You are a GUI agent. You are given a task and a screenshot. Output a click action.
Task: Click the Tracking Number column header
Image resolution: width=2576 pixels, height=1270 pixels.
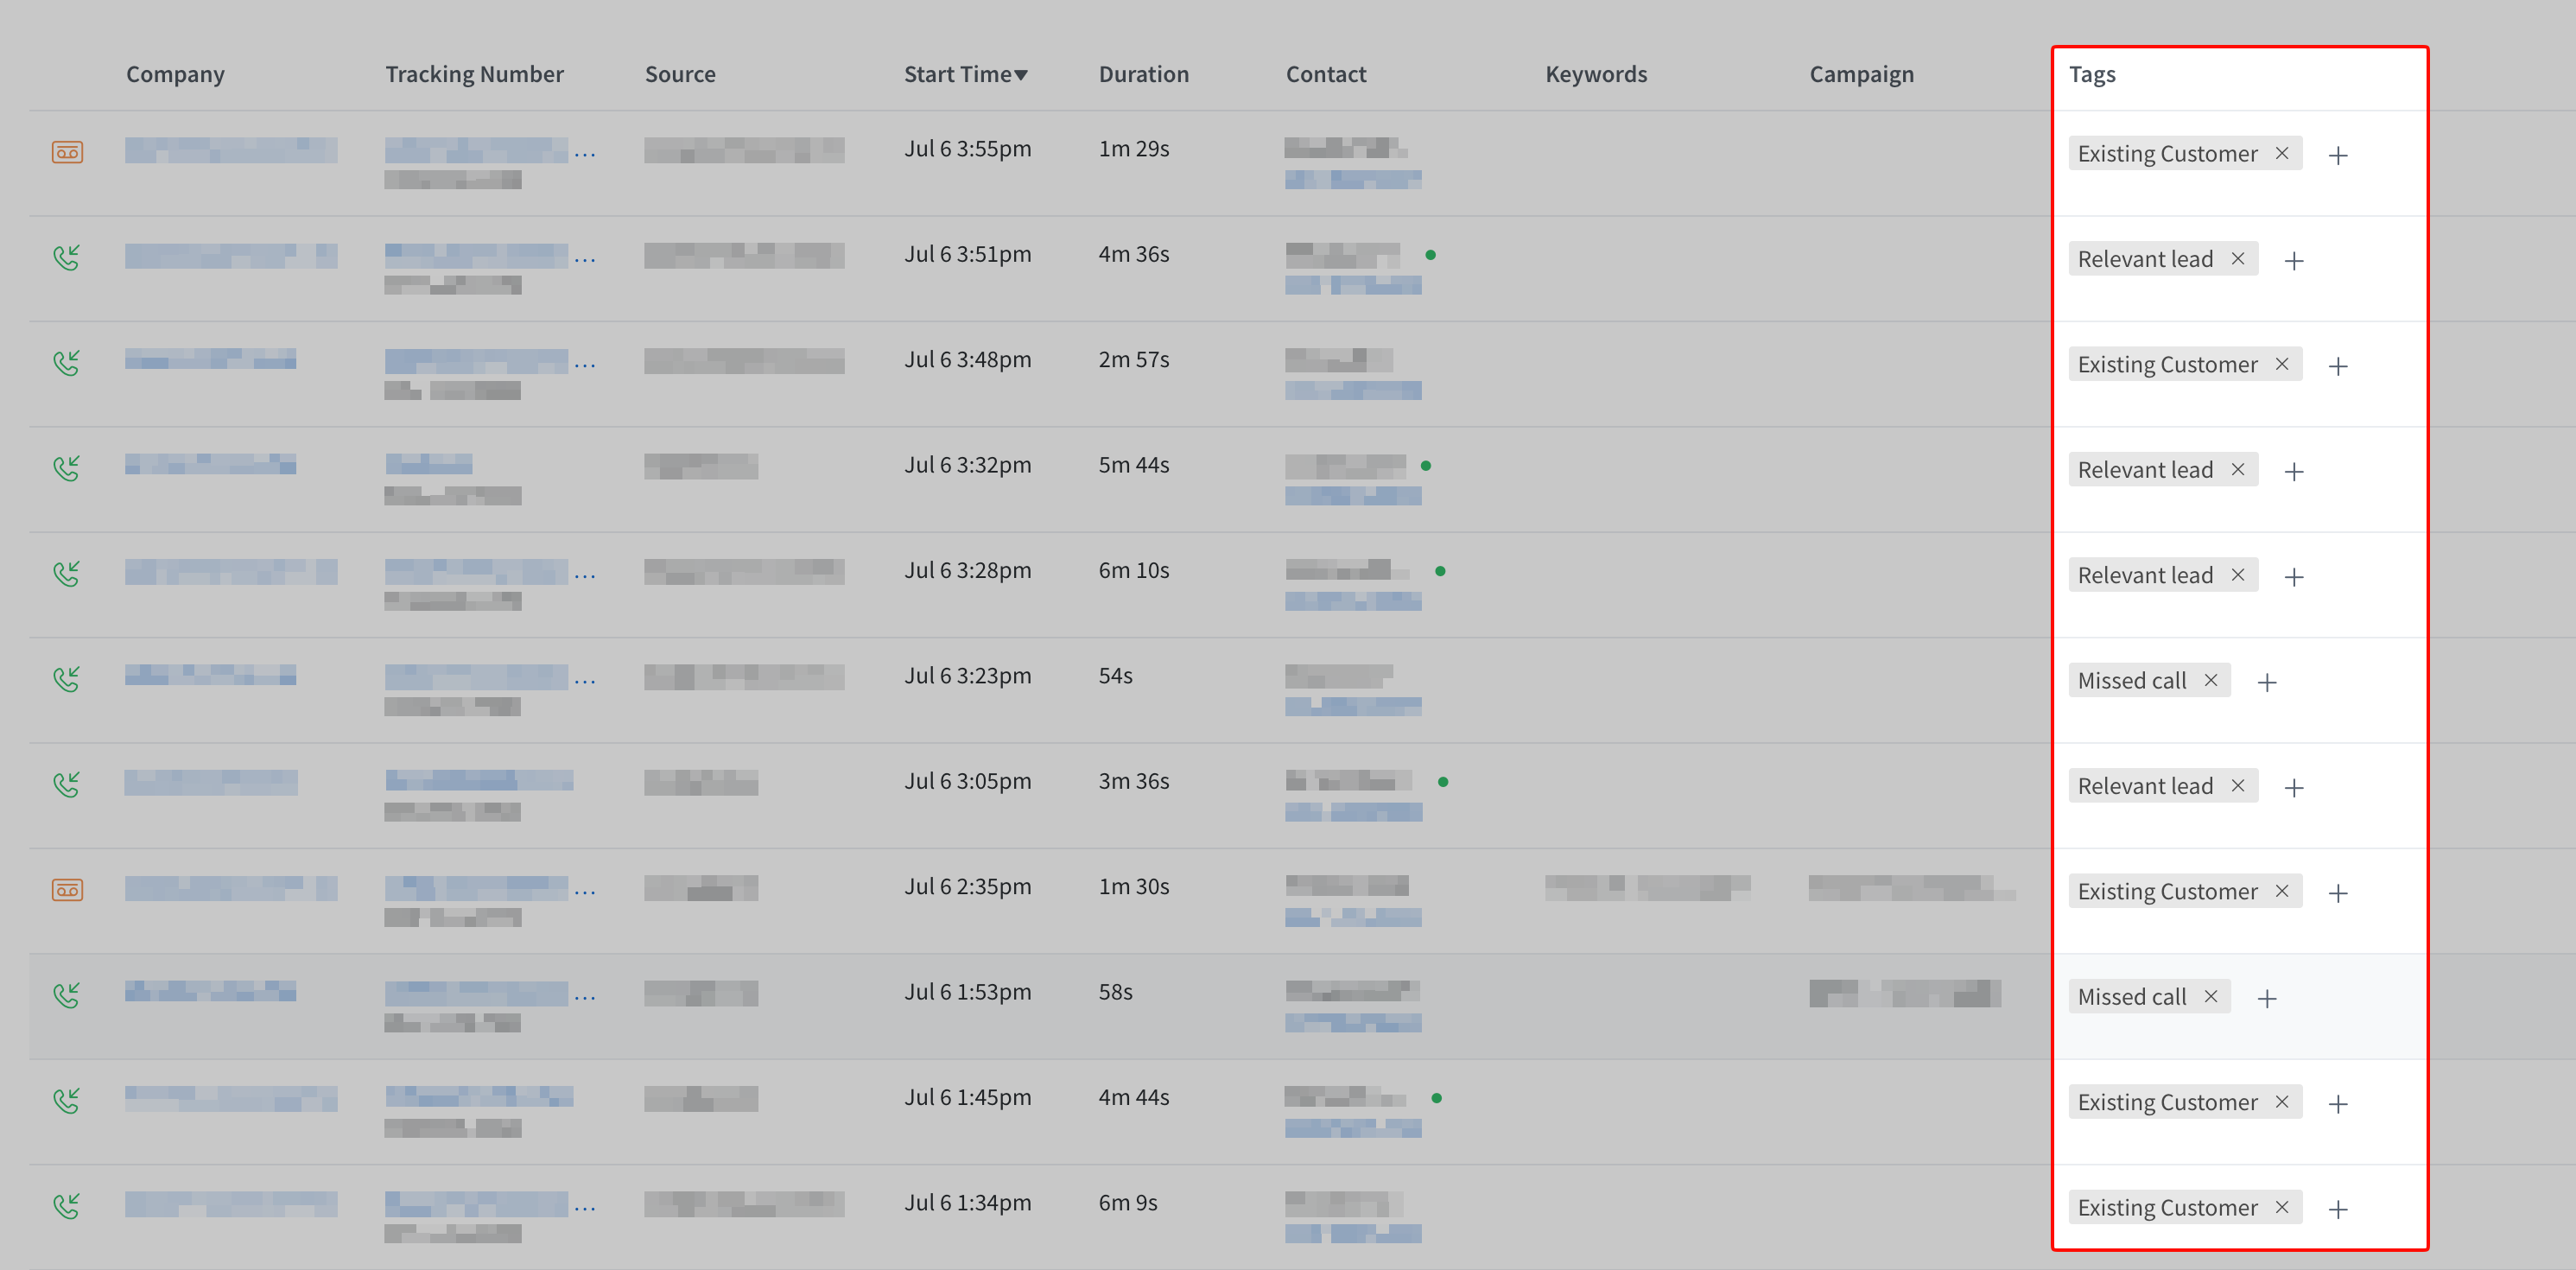point(474,74)
